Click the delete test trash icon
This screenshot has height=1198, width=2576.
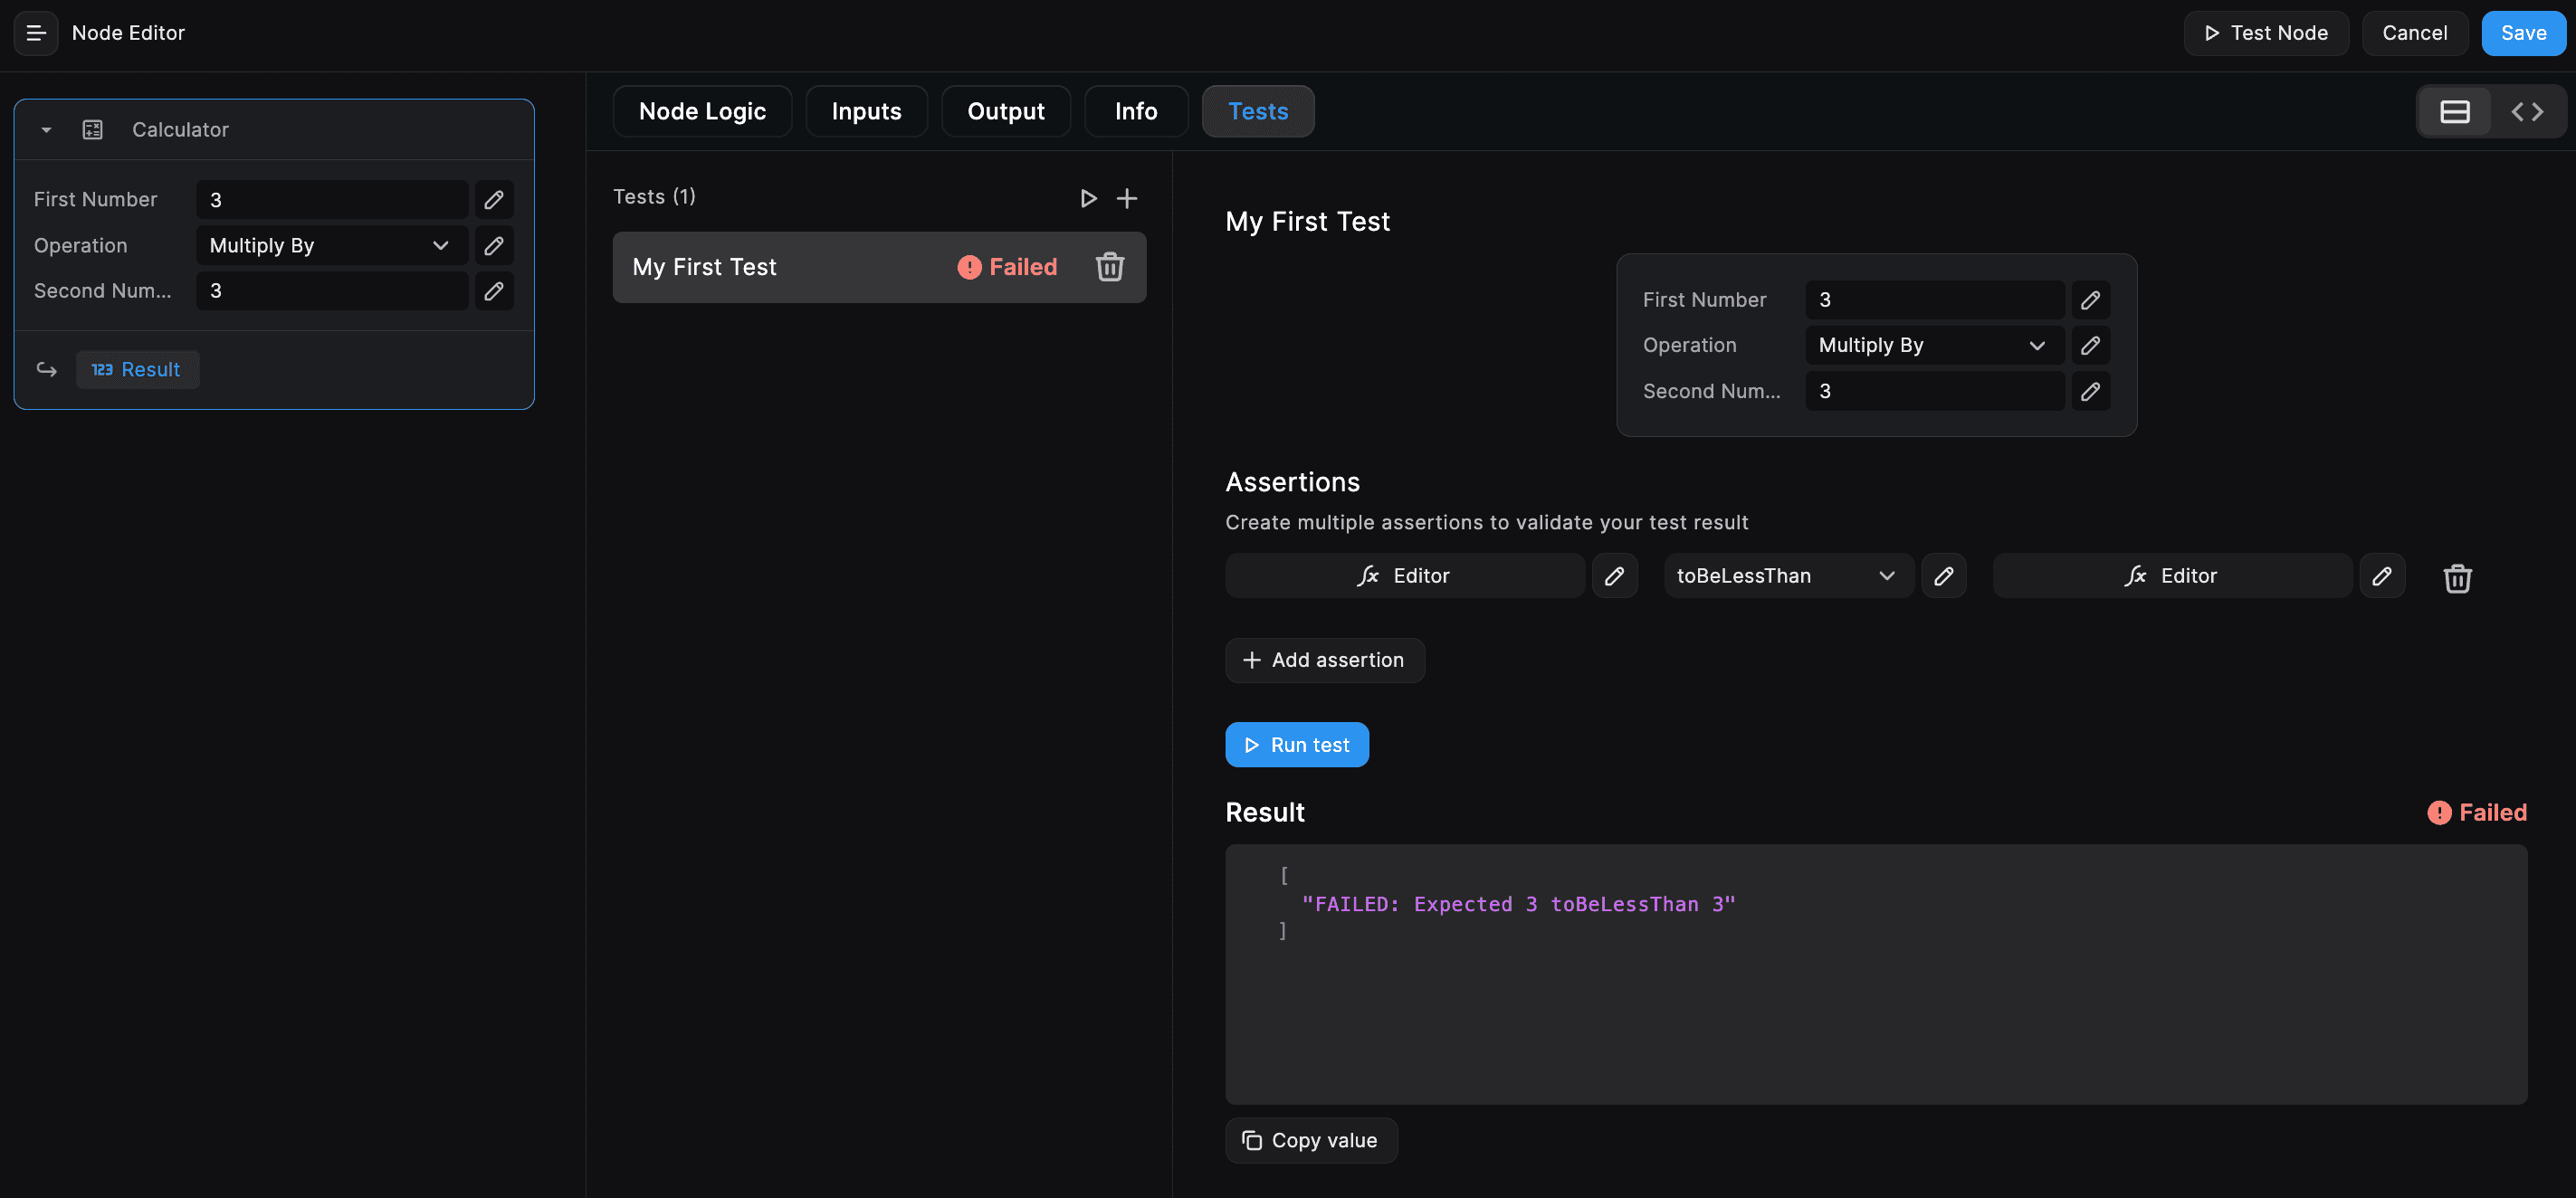[1111, 266]
